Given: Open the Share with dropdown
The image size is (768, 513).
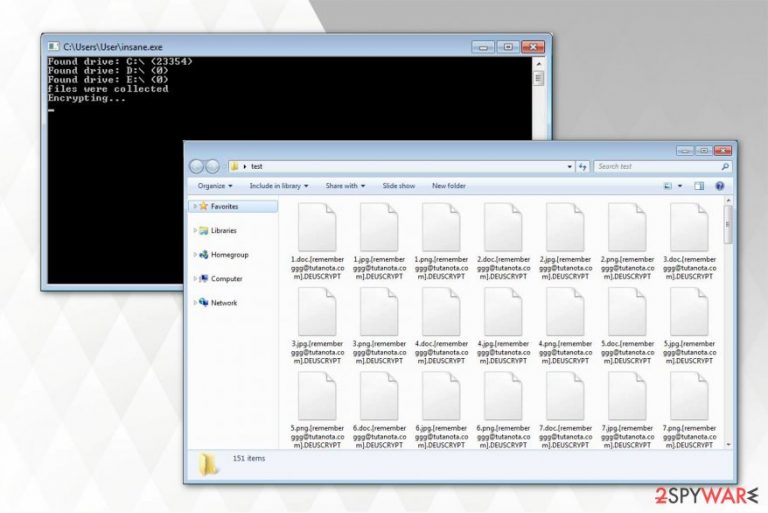Looking at the screenshot, I should point(345,186).
